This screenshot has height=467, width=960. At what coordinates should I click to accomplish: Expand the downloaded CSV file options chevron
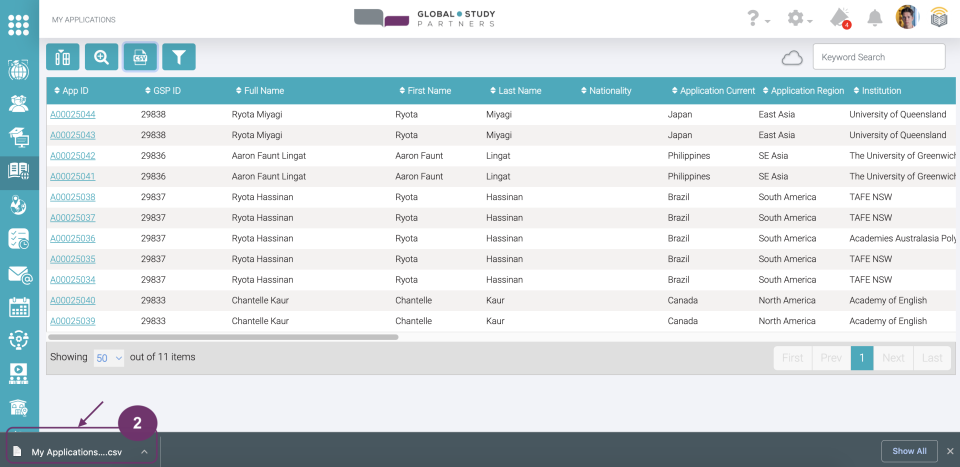[144, 451]
